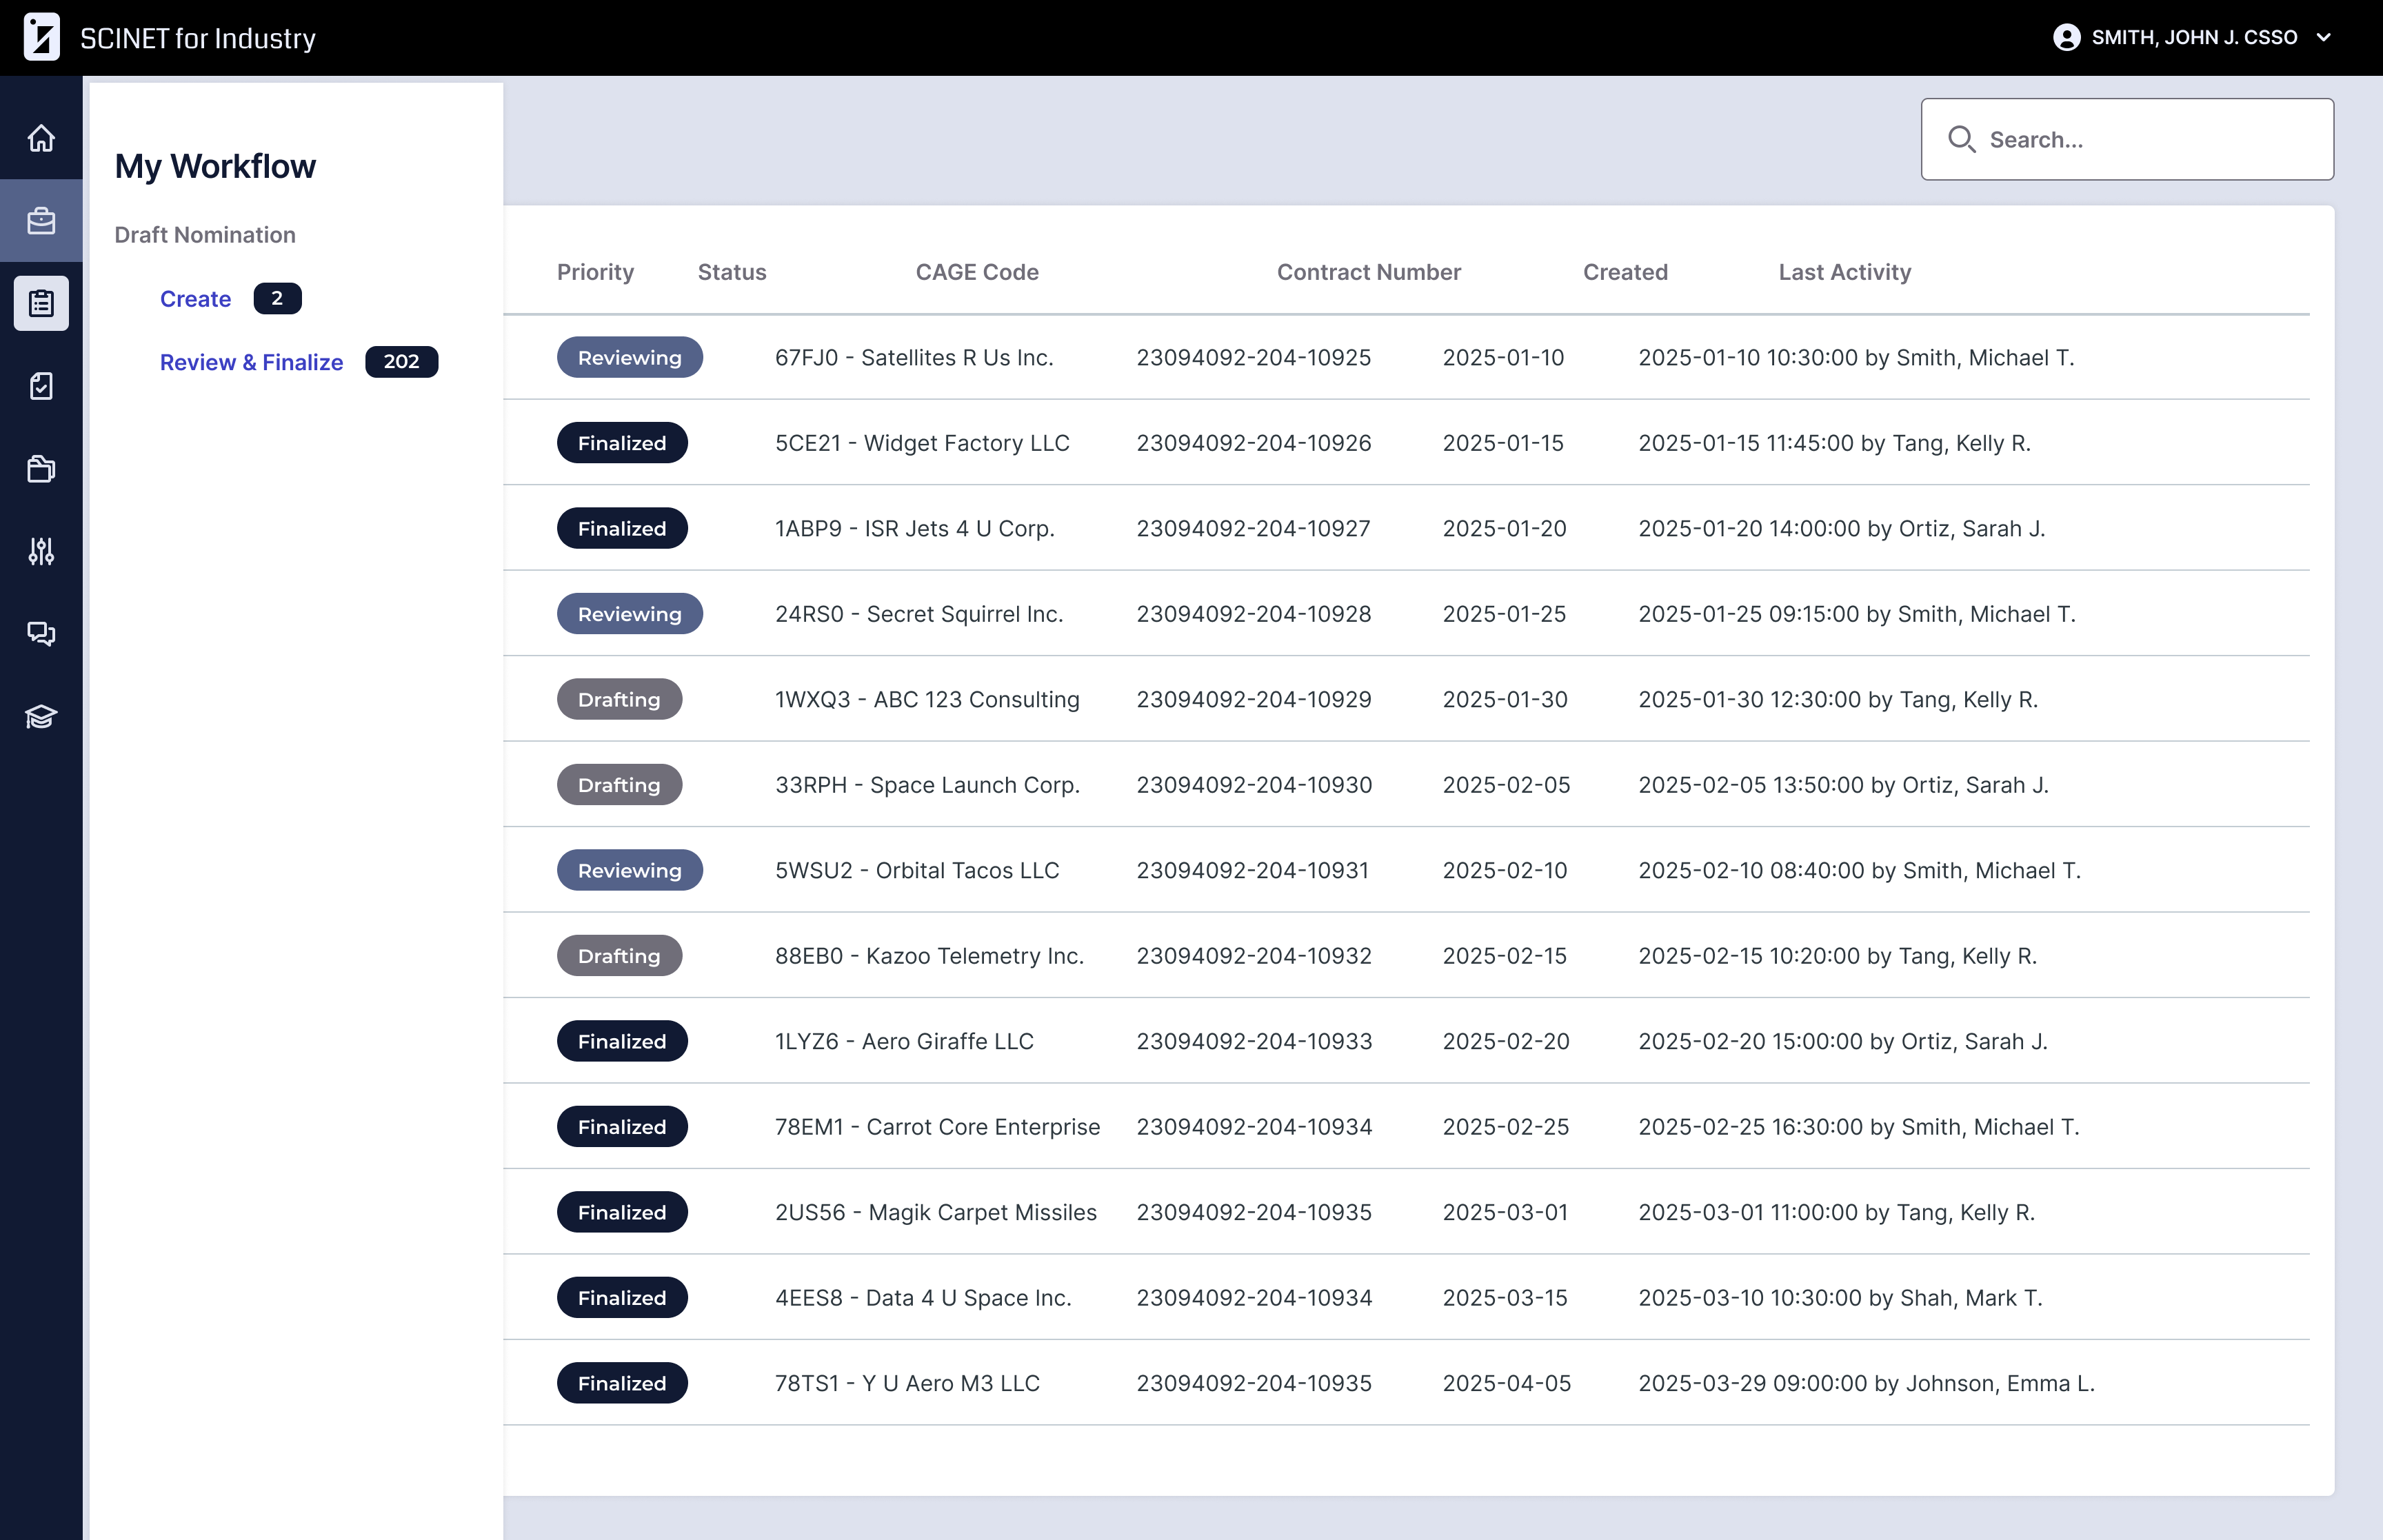
Task: Click Reviewing badge for Satellites R Us
Action: coord(629,358)
